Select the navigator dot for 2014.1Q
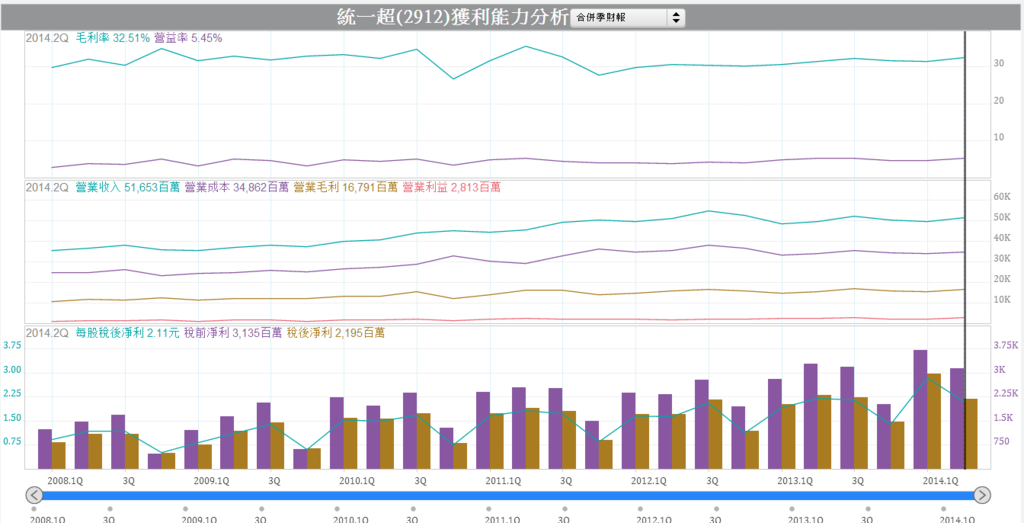The width and height of the screenshot is (1024, 523). click(943, 509)
